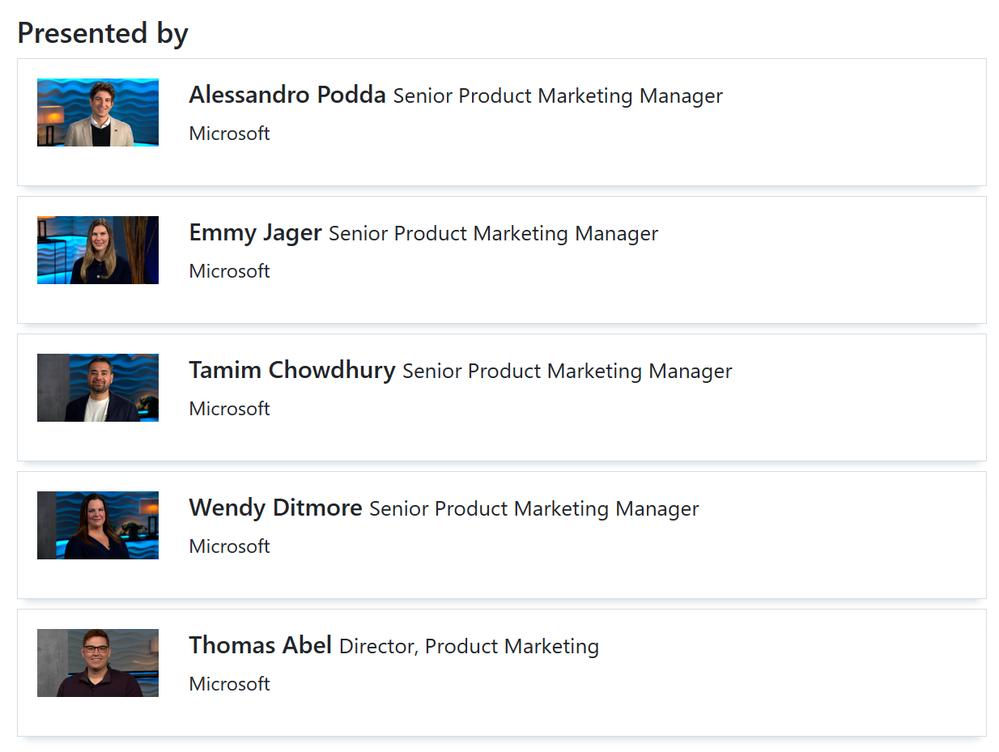This screenshot has width=999, height=752.
Task: Click Microsoft under Thomas Abel
Action: [229, 684]
